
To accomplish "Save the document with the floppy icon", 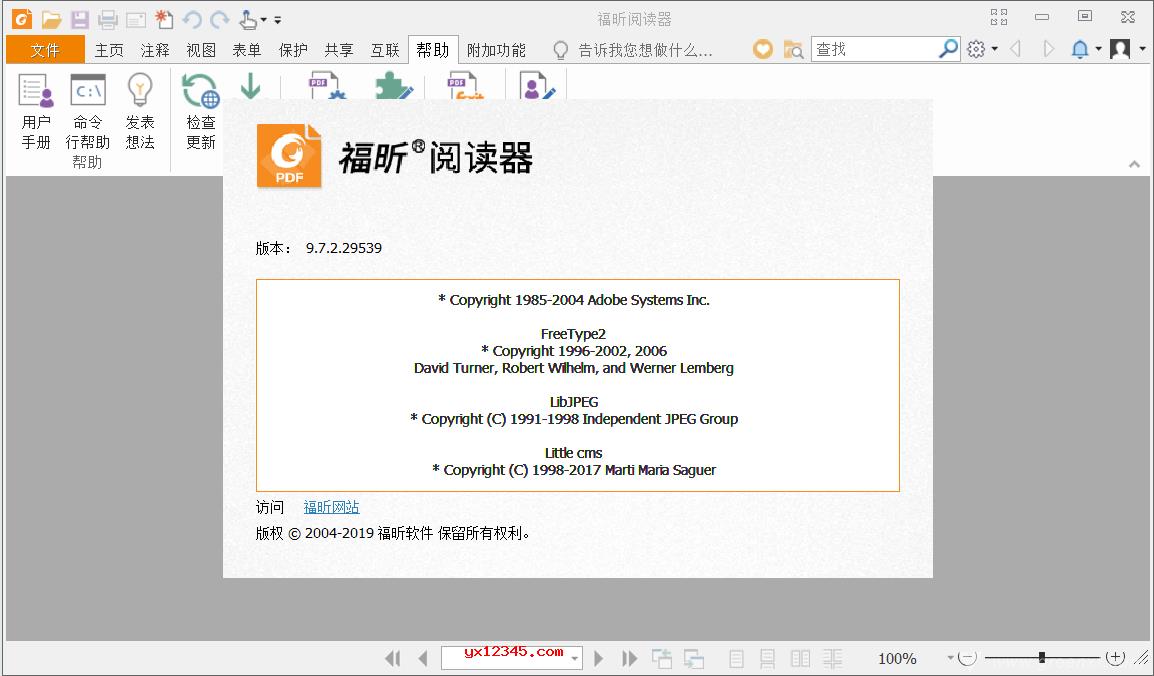I will pos(79,20).
